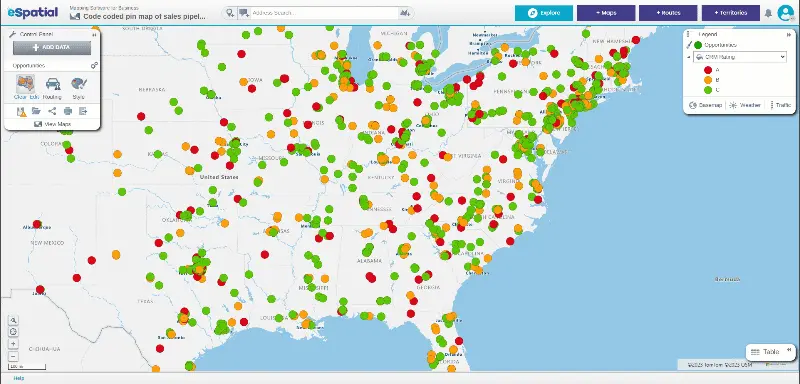Click the United States map label
Image resolution: width=800 pixels, height=384 pixels.
[219, 177]
